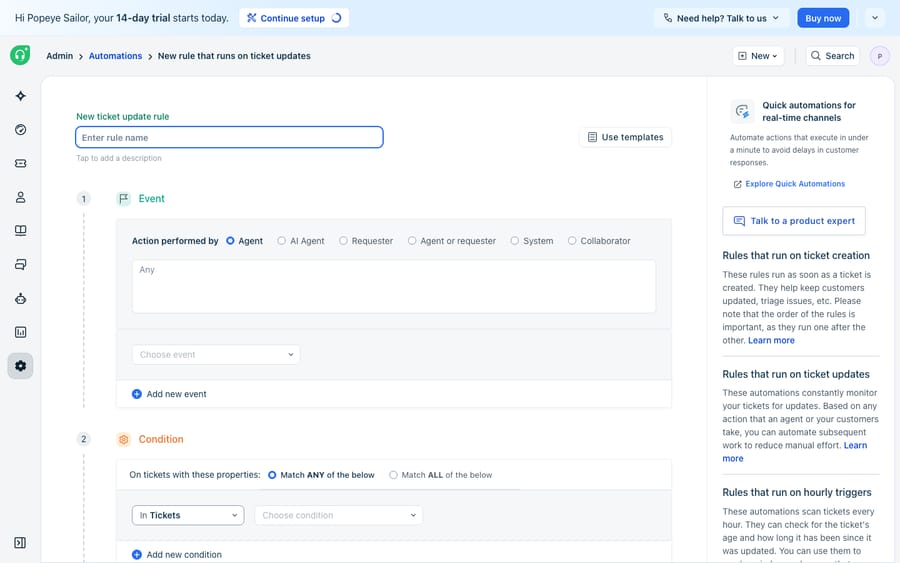
Task: Click the phone icon in Need help
Action: 668,18
